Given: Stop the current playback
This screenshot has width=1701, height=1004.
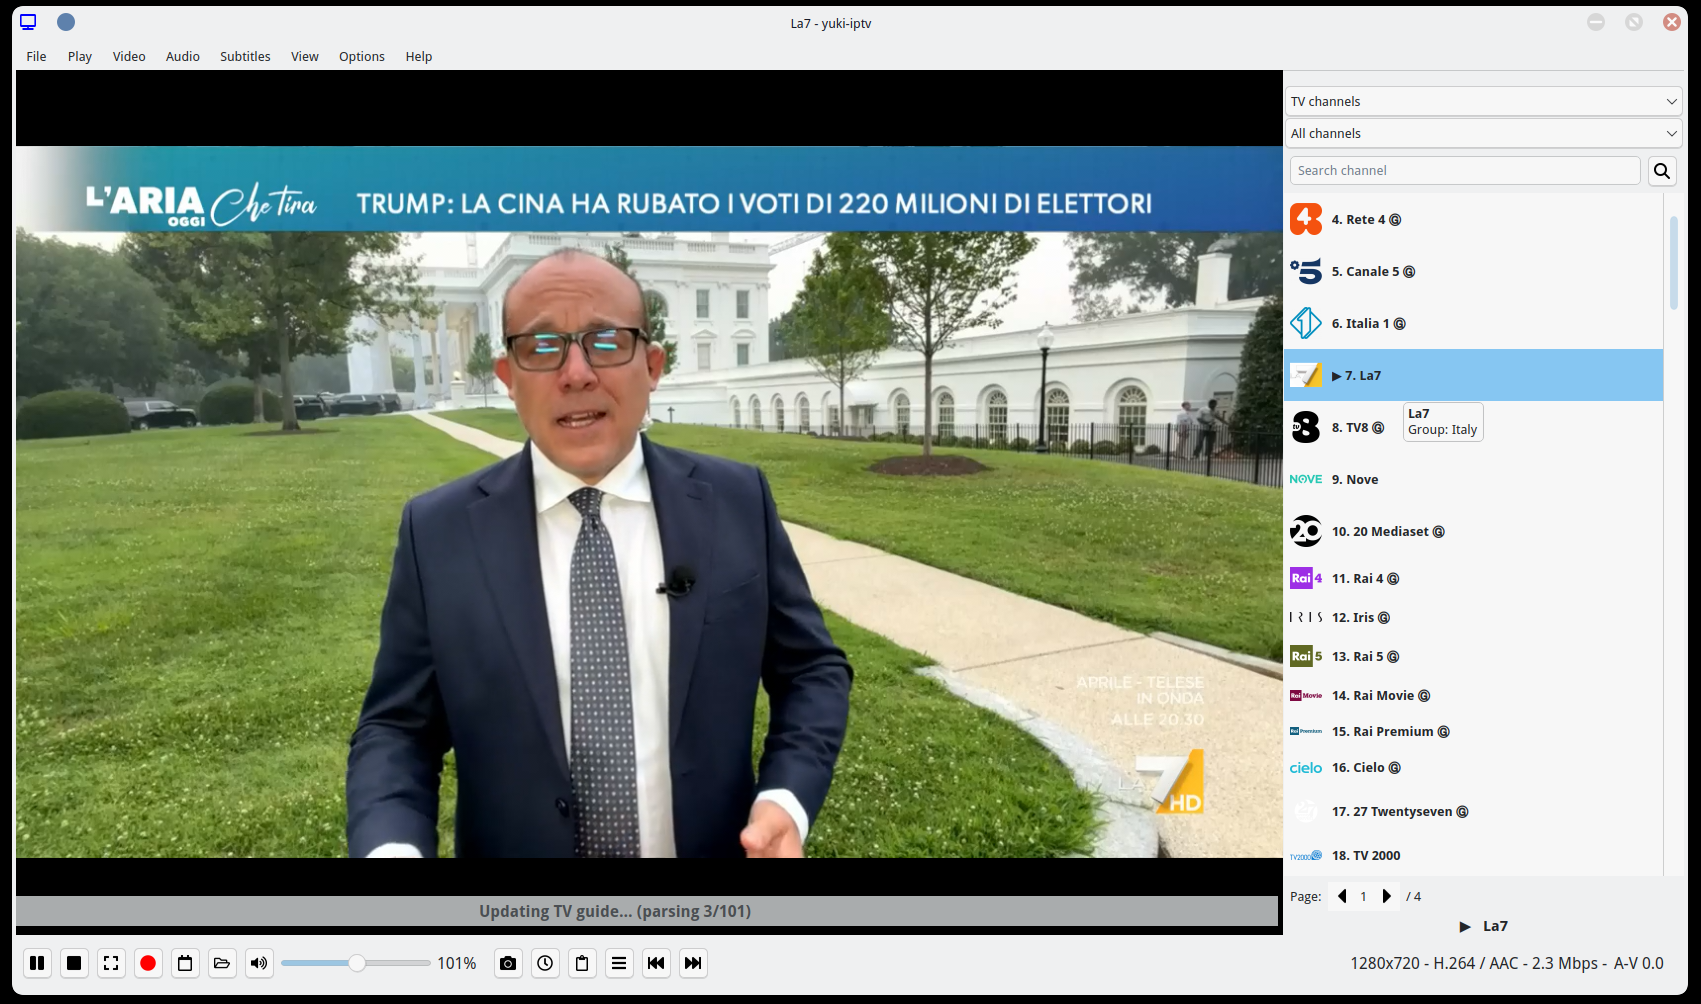Looking at the screenshot, I should [x=74, y=963].
